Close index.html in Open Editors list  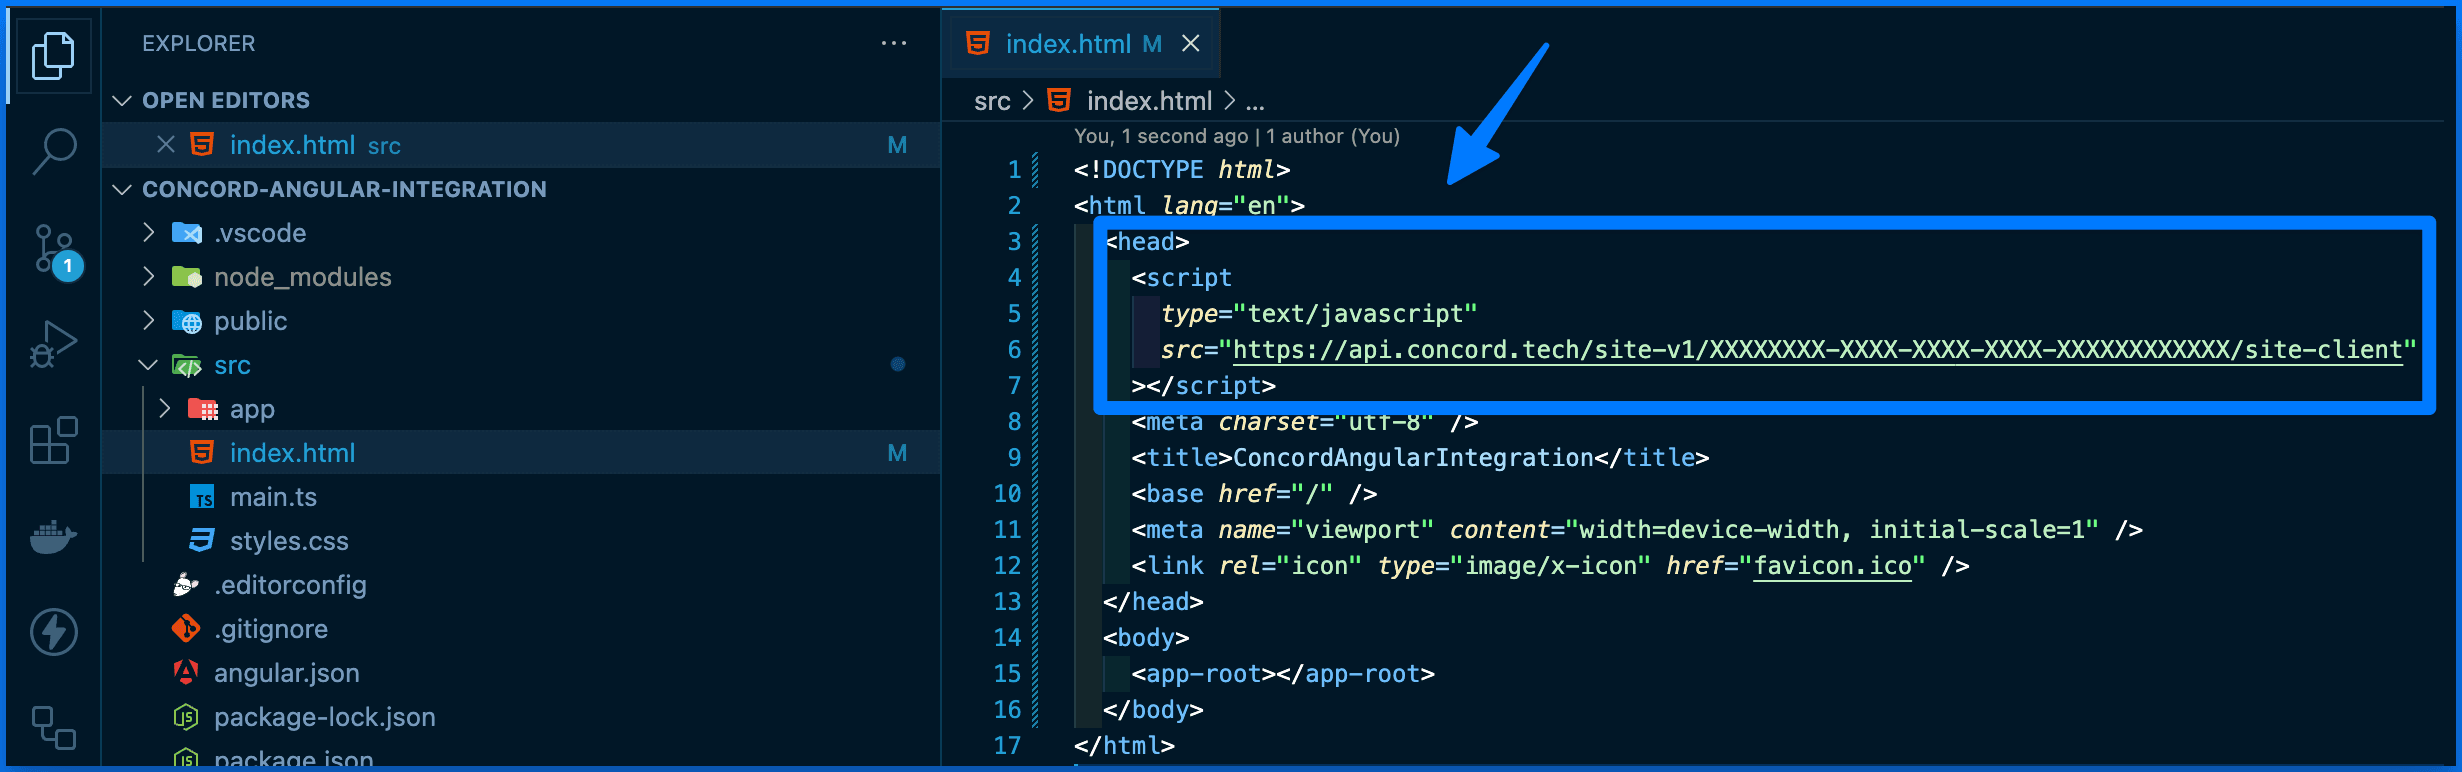pos(166,145)
